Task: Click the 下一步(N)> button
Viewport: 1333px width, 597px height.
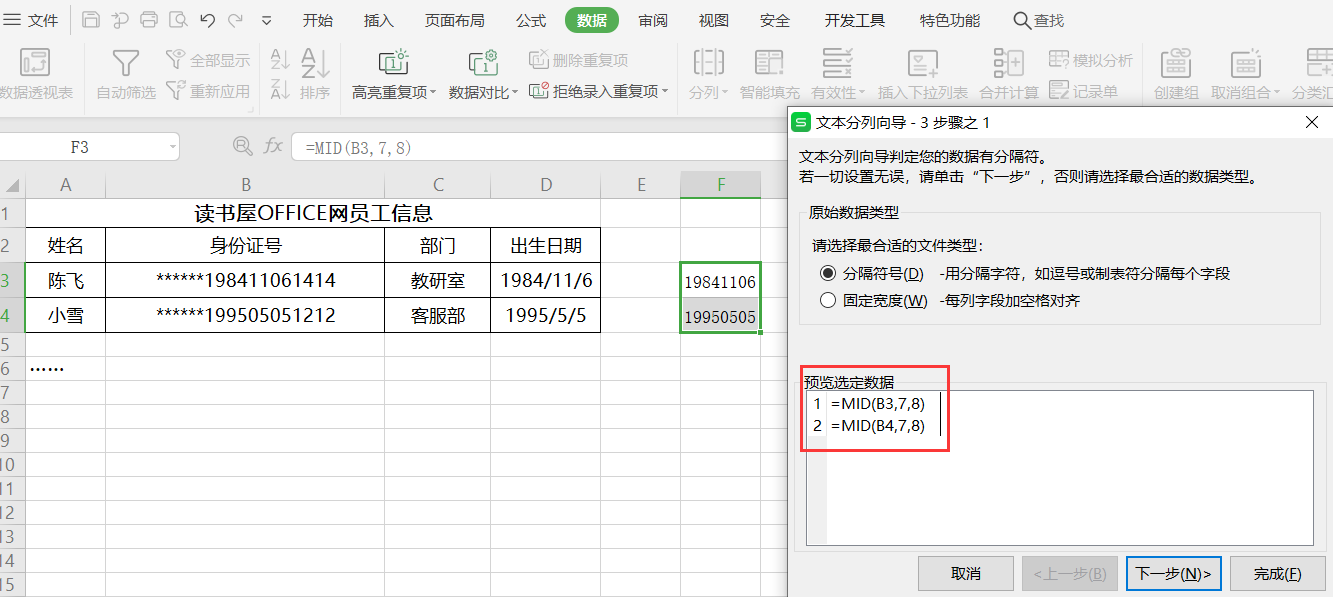Action: coord(1174,573)
